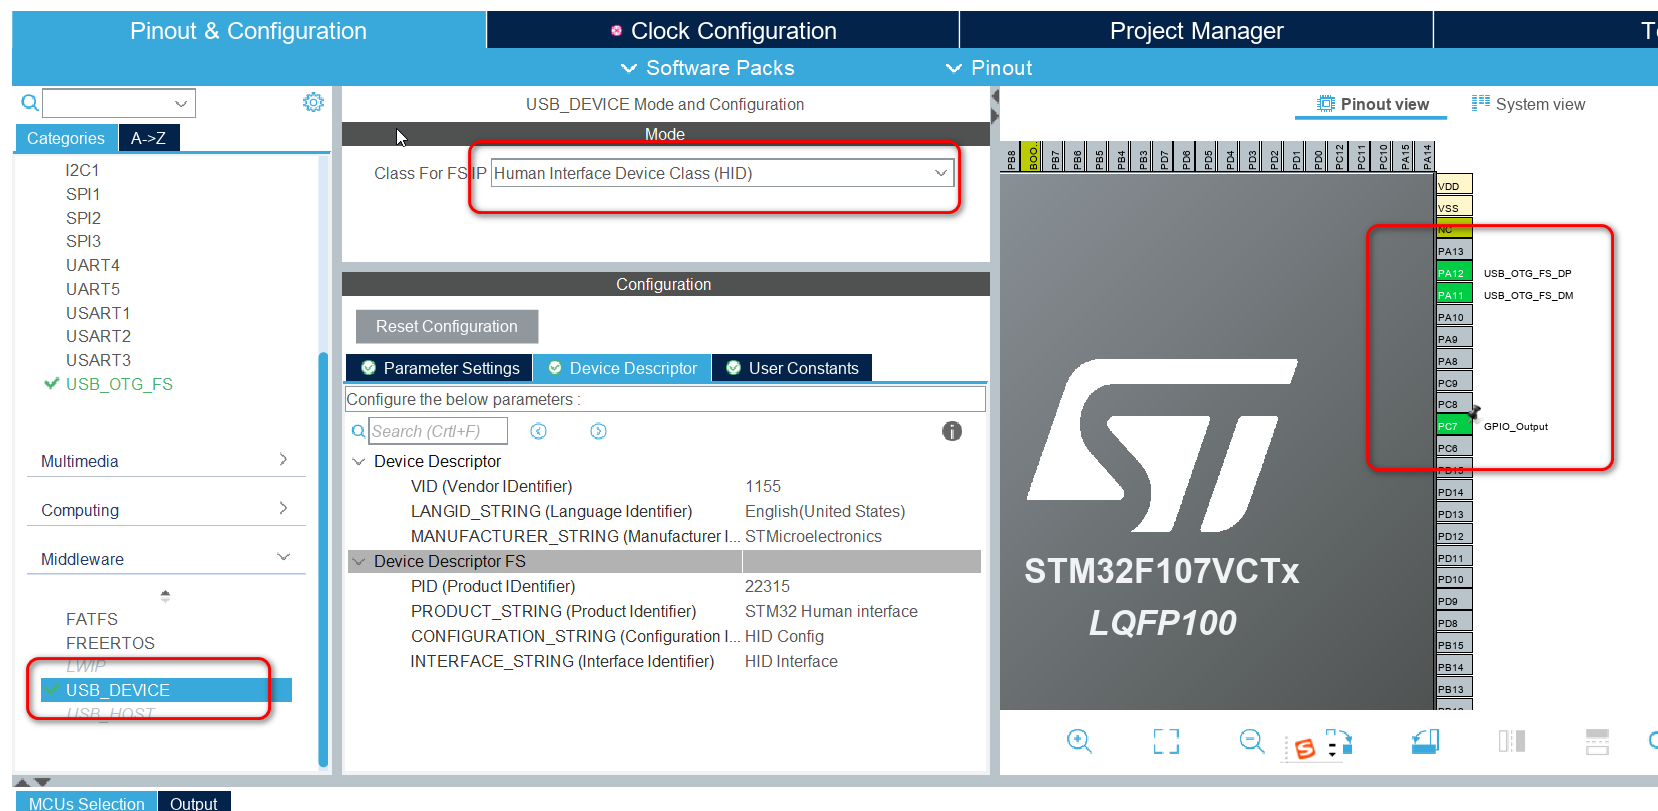Switch to the Categories tab
This screenshot has height=811, width=1658.
click(x=66, y=138)
